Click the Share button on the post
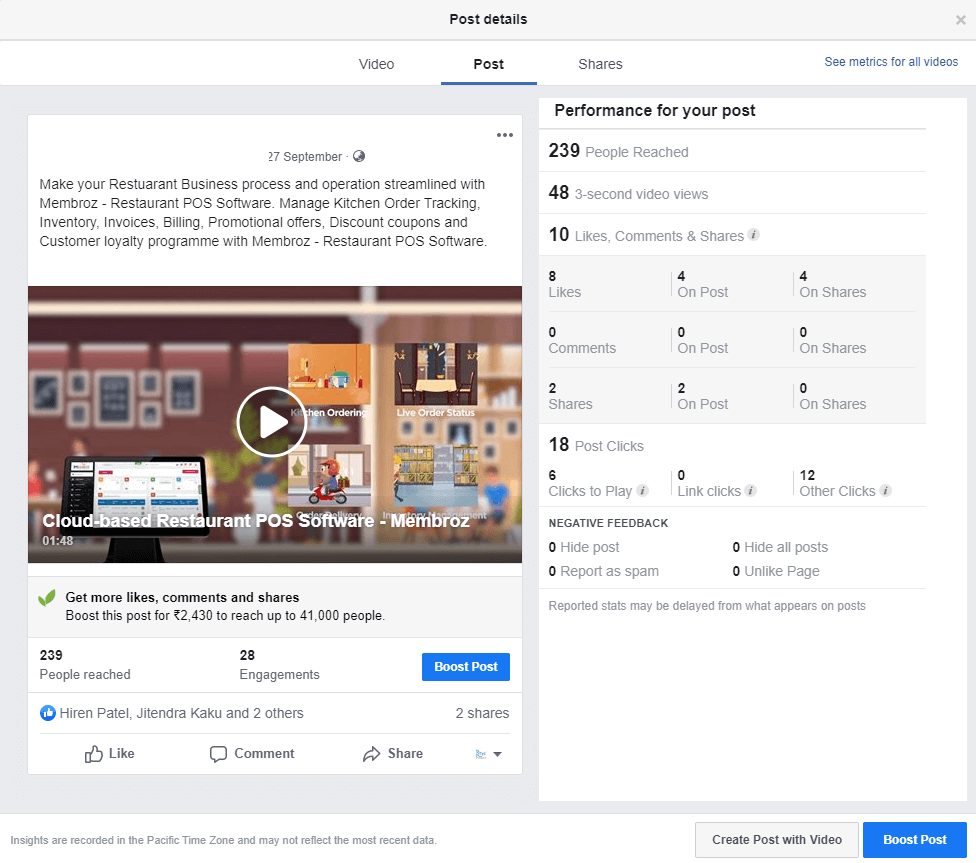 tap(393, 754)
